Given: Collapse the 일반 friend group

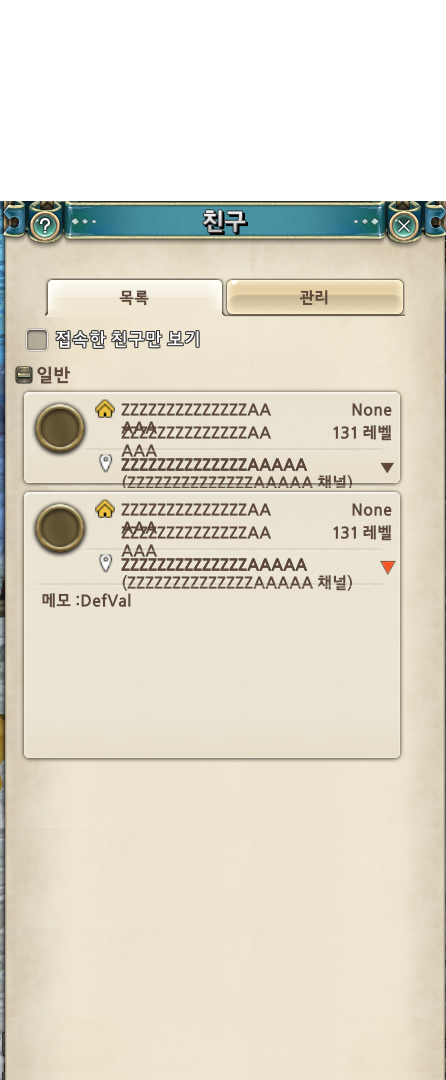Looking at the screenshot, I should coord(23,375).
